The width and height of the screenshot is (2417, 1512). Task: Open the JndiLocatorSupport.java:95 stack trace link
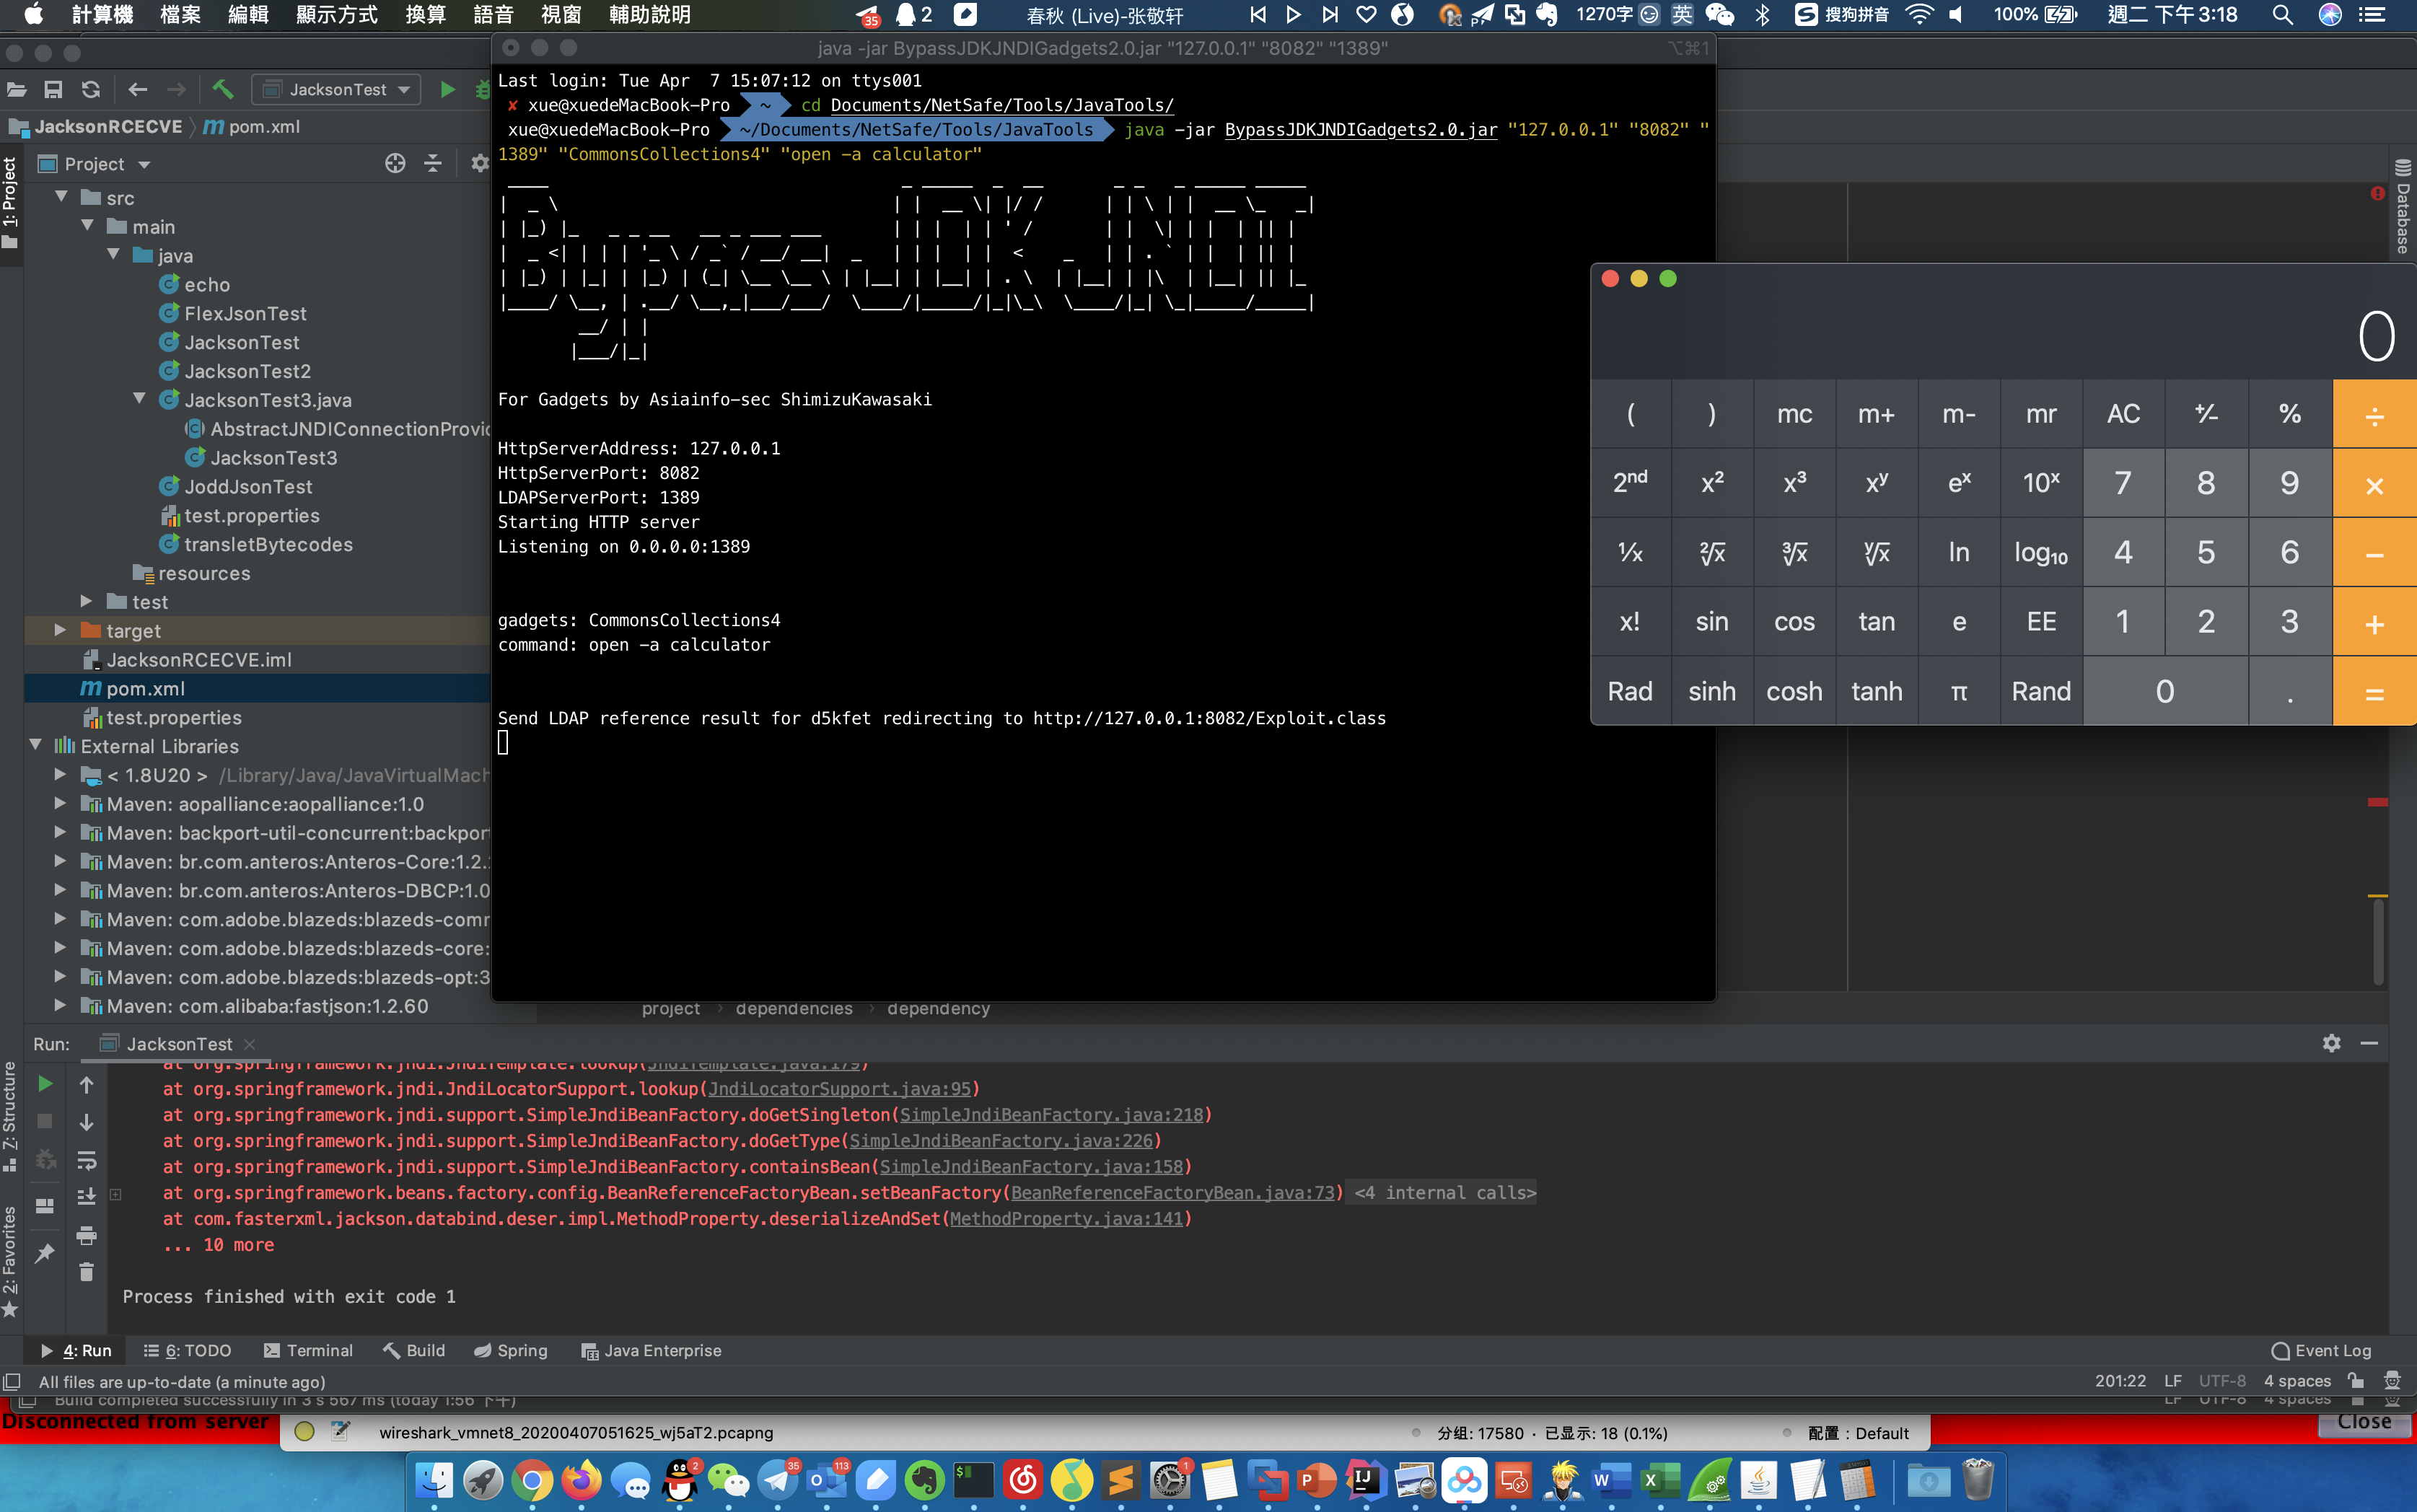(x=839, y=1089)
